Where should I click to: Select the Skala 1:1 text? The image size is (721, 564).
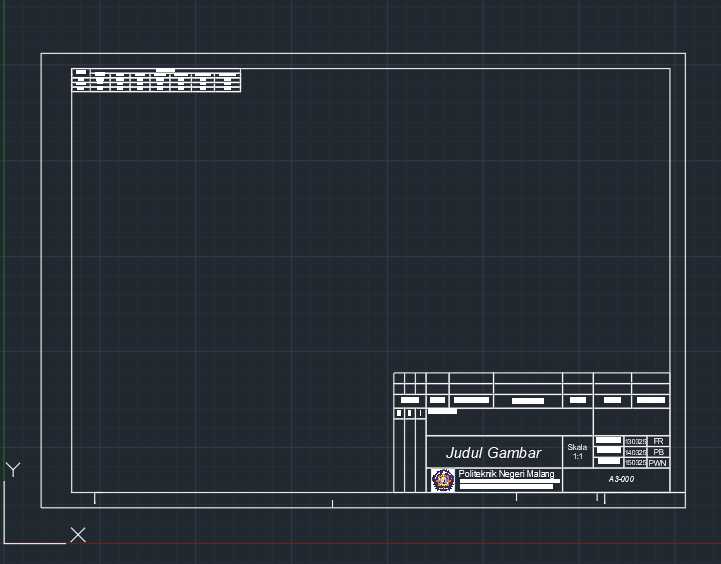pos(577,451)
